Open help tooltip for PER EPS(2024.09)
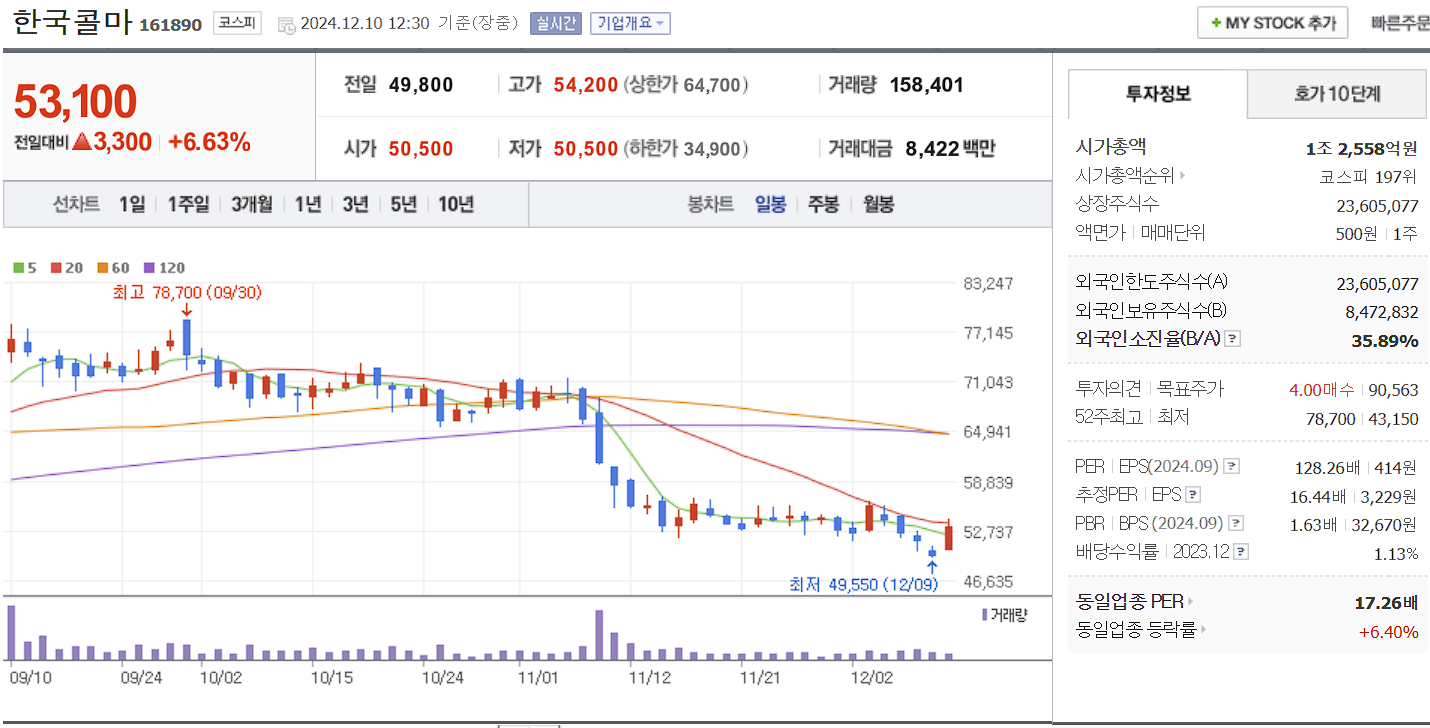 1231,465
